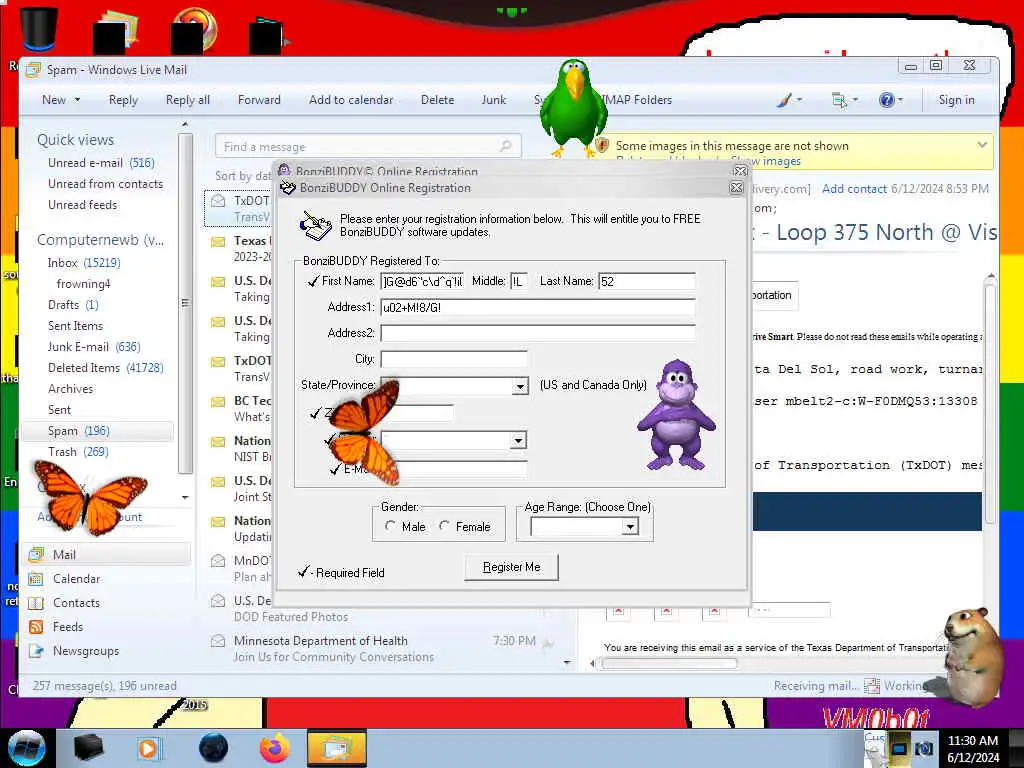Click Junk in the toolbar
The width and height of the screenshot is (1024, 768).
tap(494, 100)
